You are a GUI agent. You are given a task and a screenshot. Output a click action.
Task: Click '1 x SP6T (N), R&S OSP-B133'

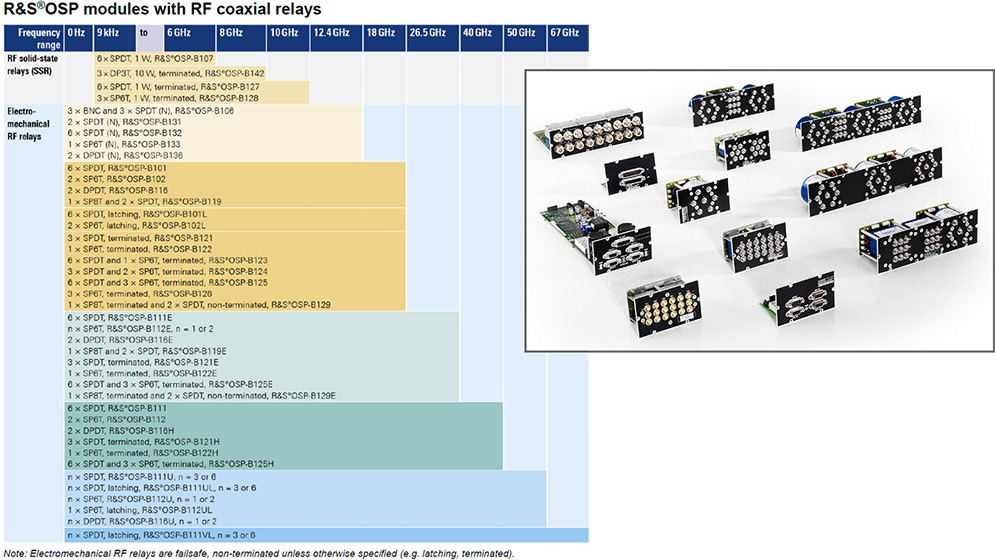coord(124,144)
